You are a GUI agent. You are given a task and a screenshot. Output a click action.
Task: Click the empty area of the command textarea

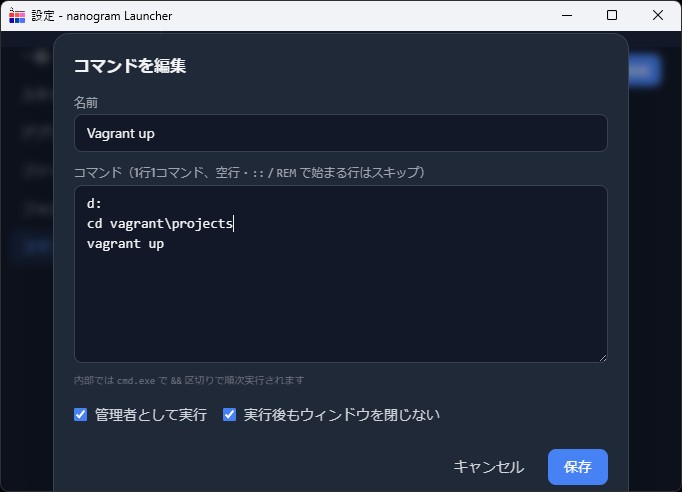click(340, 310)
